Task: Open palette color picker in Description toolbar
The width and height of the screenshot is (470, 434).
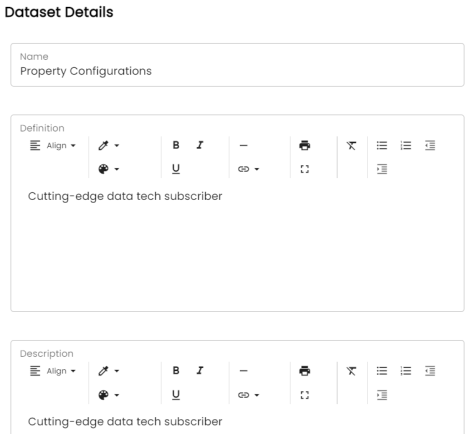Action: (x=109, y=395)
